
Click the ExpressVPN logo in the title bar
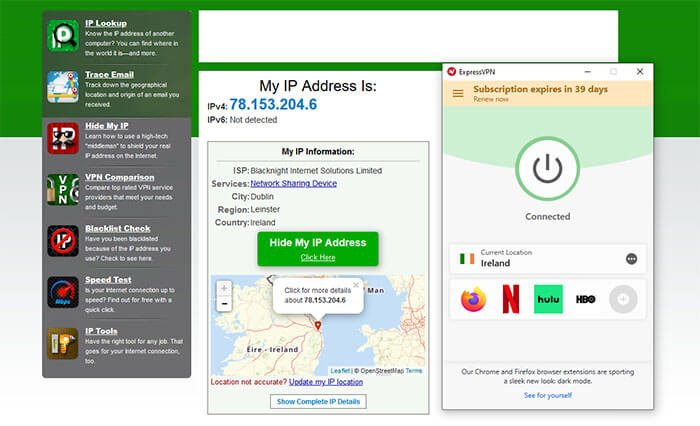[x=452, y=71]
